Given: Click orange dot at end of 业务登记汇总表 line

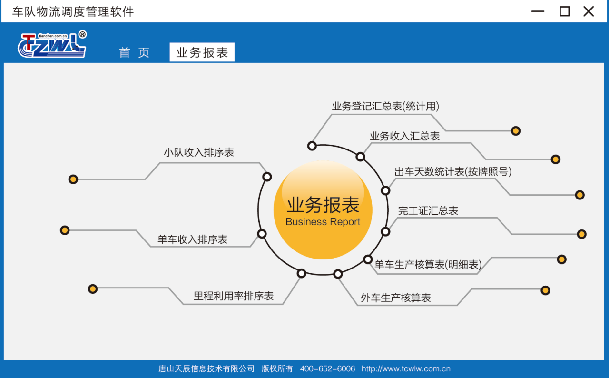Looking at the screenshot, I should (x=516, y=131).
